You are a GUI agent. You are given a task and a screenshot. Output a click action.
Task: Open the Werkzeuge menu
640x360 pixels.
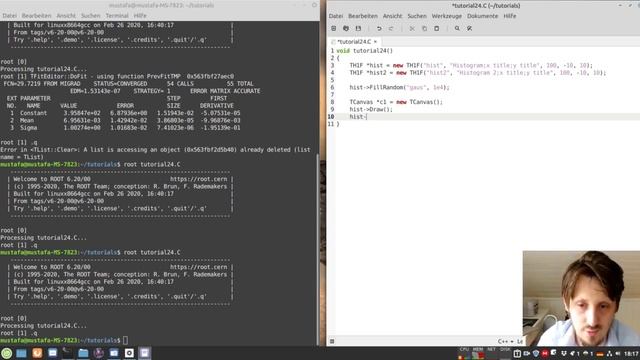tap(447, 16)
